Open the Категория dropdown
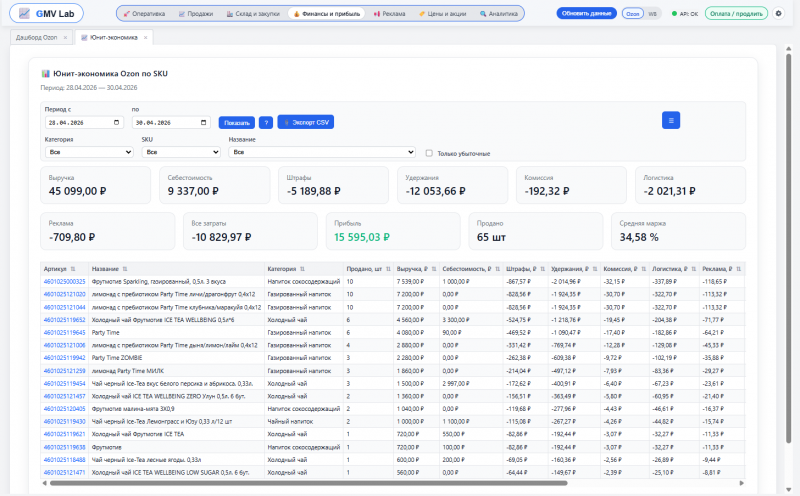The height and width of the screenshot is (496, 800). click(x=89, y=152)
